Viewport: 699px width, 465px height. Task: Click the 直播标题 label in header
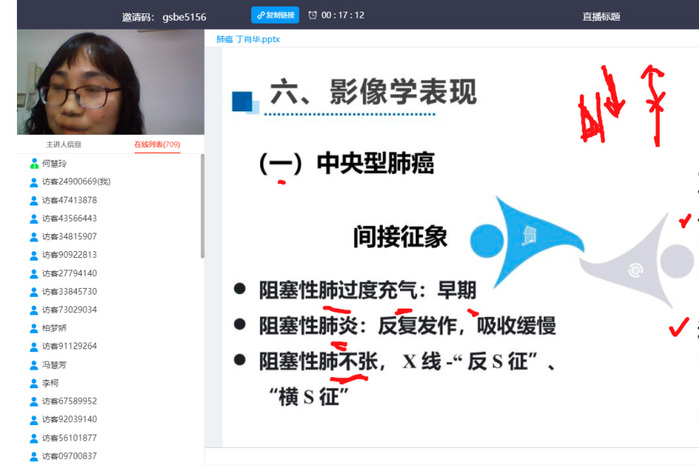[x=601, y=16]
